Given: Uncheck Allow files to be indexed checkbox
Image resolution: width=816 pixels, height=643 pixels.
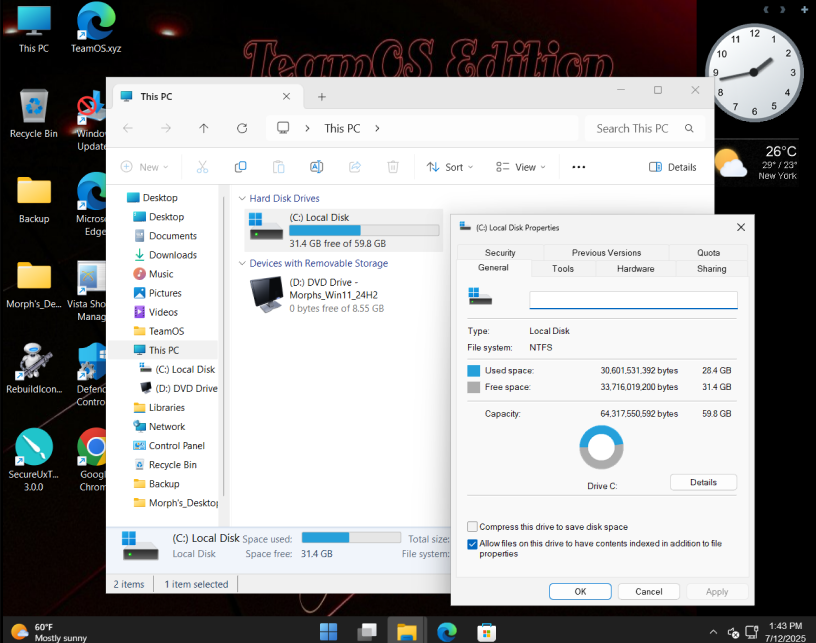Looking at the screenshot, I should [x=473, y=544].
